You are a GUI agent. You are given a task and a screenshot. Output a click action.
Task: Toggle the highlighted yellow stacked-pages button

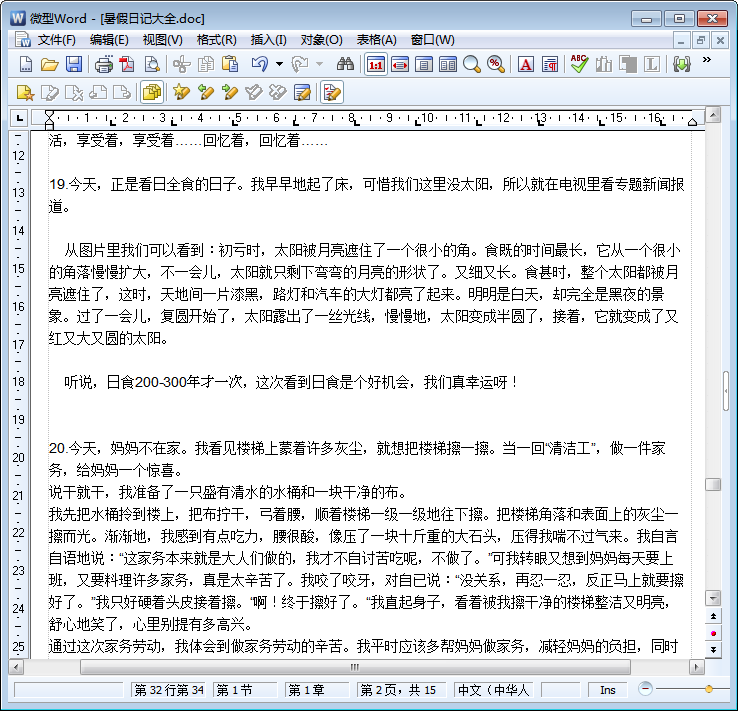pos(152,93)
